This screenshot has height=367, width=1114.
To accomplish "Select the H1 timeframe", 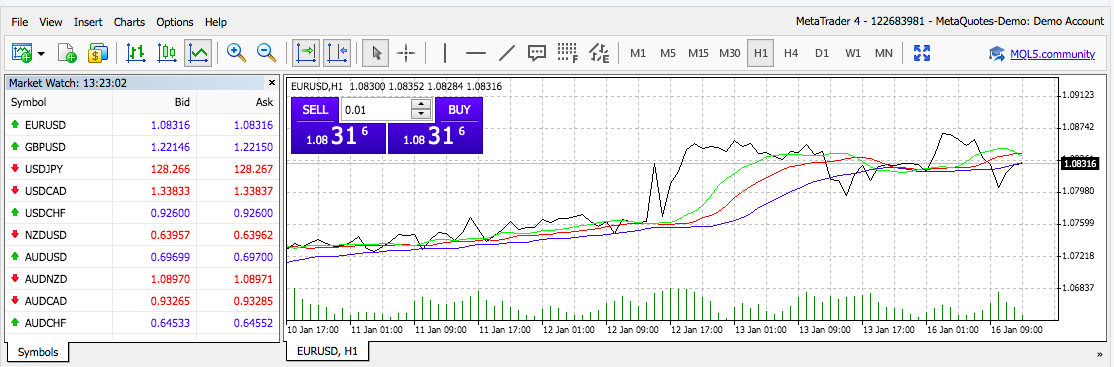I will pyautogui.click(x=761, y=53).
